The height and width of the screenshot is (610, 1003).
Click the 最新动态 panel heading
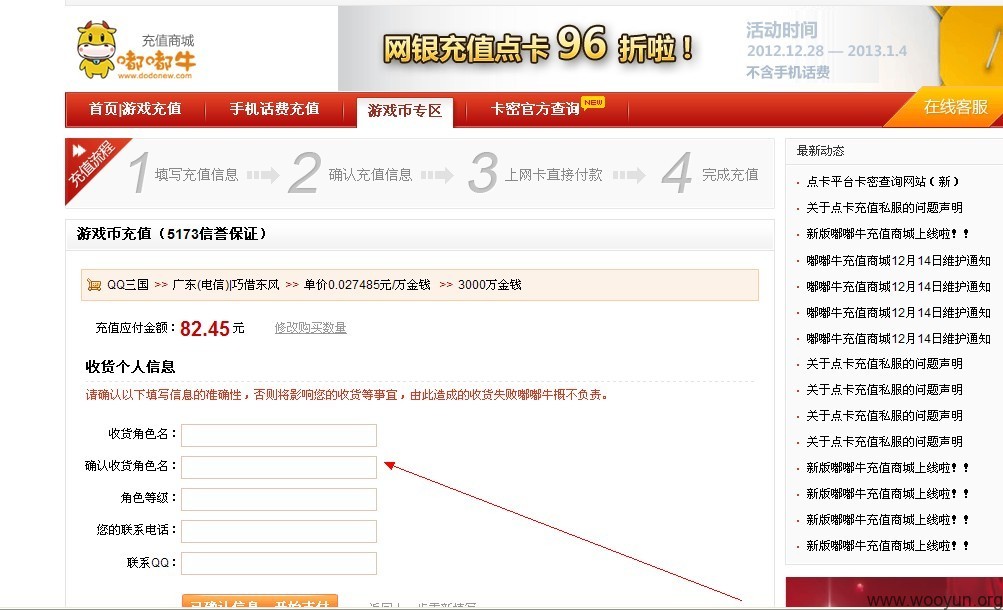click(820, 151)
